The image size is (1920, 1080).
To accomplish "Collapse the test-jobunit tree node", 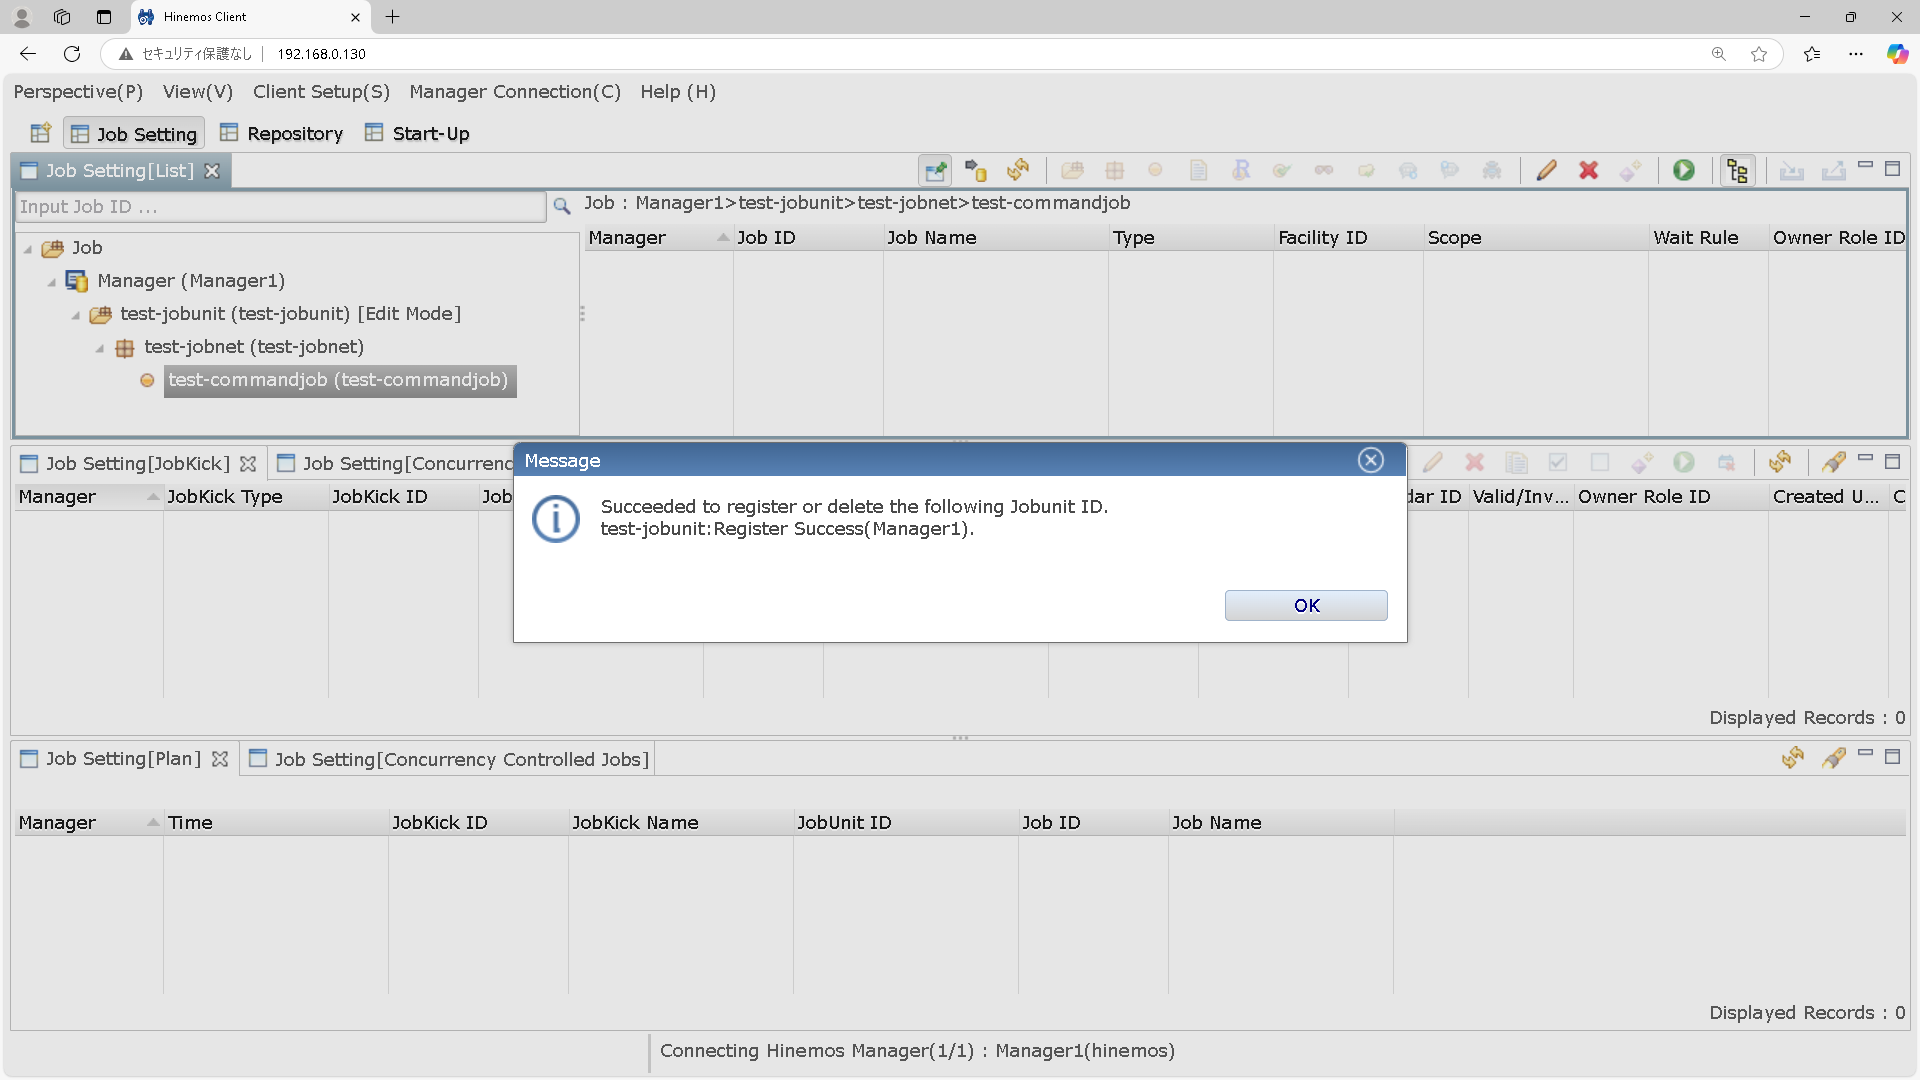I will [x=76, y=315].
